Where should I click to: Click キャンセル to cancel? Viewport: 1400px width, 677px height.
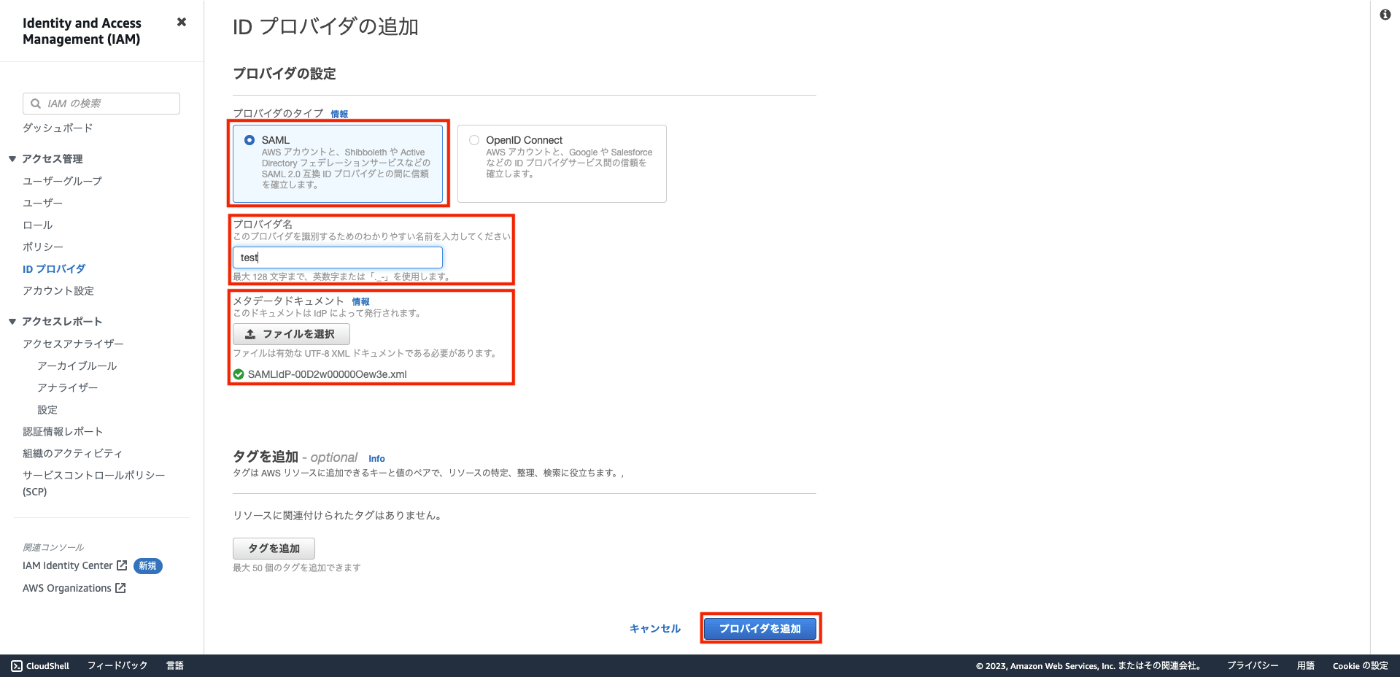point(655,629)
